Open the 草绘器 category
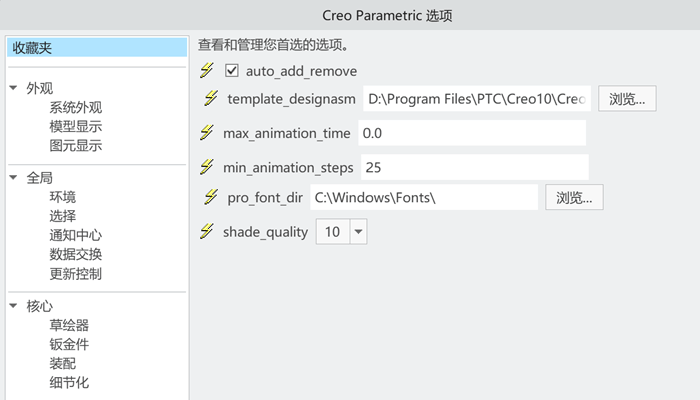This screenshot has height=400, width=700. [69, 325]
